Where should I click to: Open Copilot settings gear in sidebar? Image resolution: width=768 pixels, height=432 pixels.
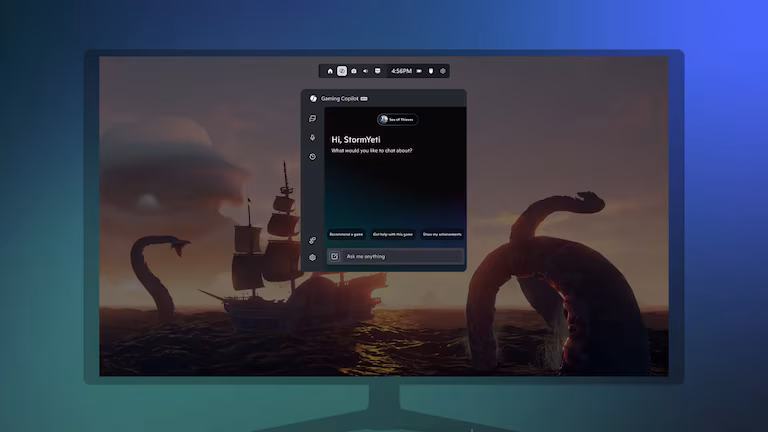[313, 257]
